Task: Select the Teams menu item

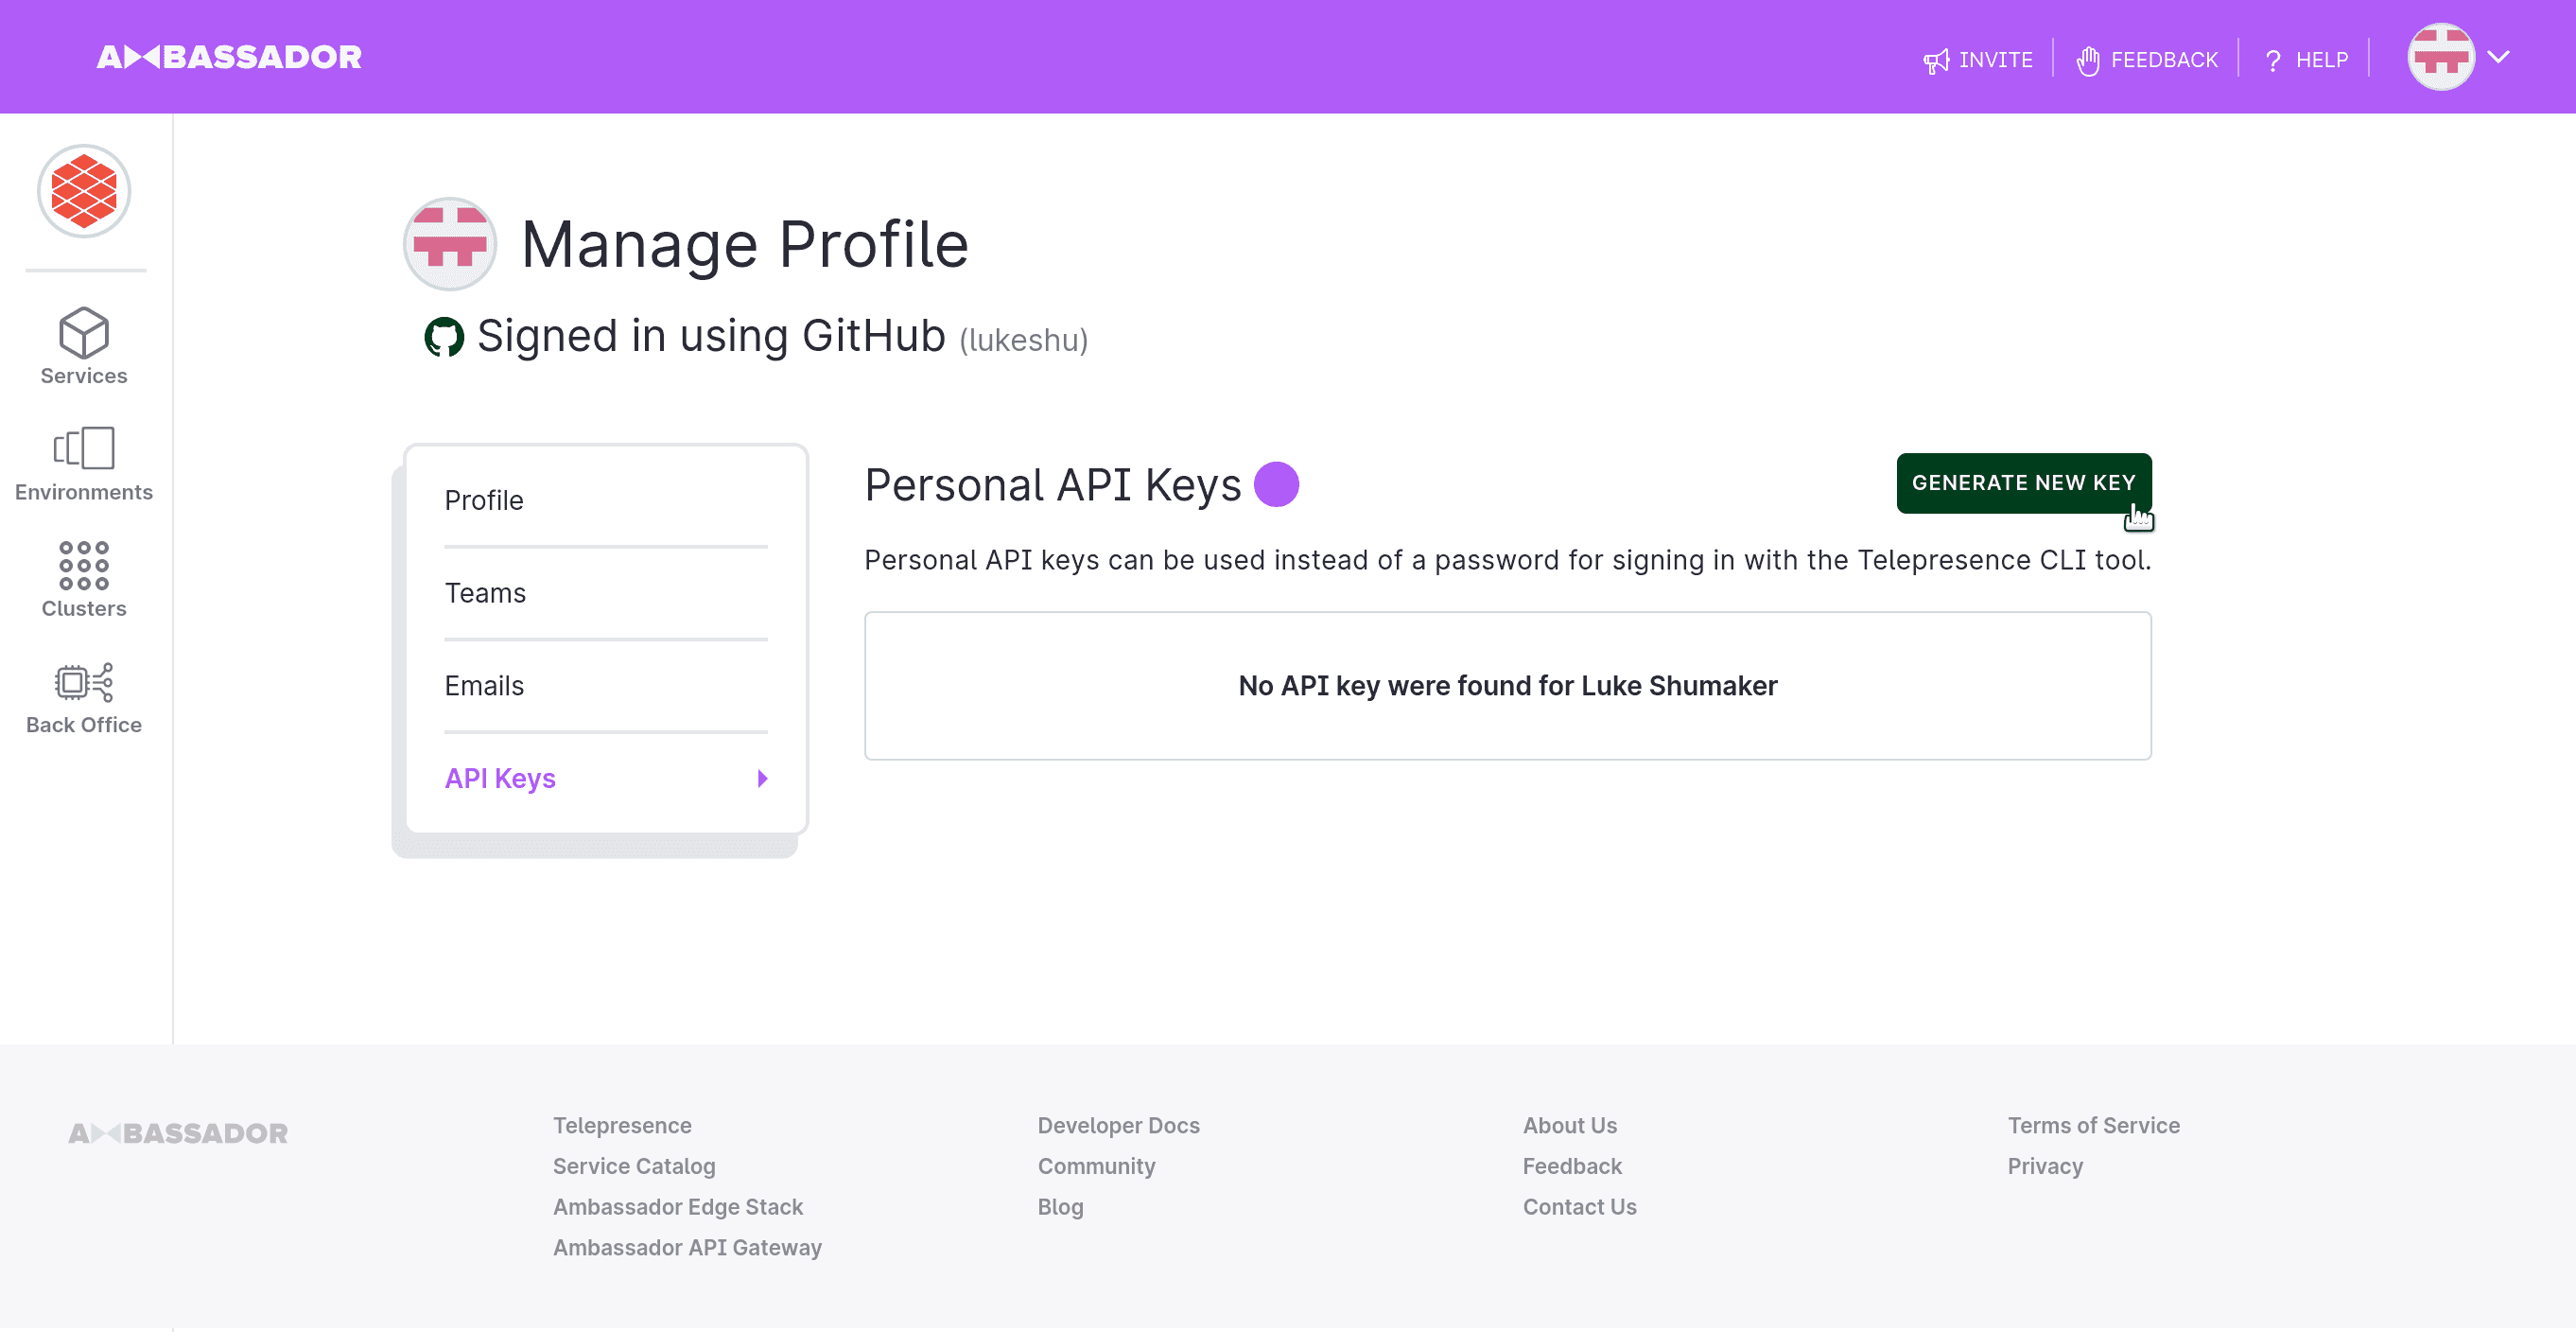Action: (x=606, y=593)
